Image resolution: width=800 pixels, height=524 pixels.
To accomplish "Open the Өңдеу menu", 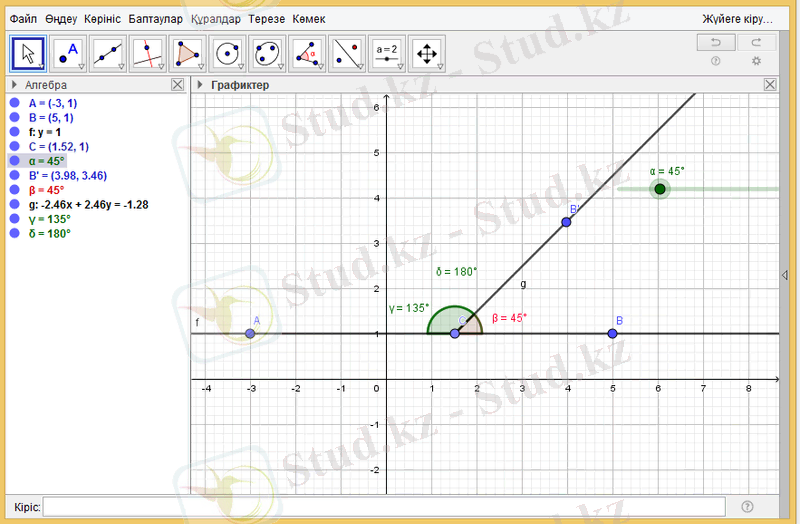I will [x=61, y=19].
